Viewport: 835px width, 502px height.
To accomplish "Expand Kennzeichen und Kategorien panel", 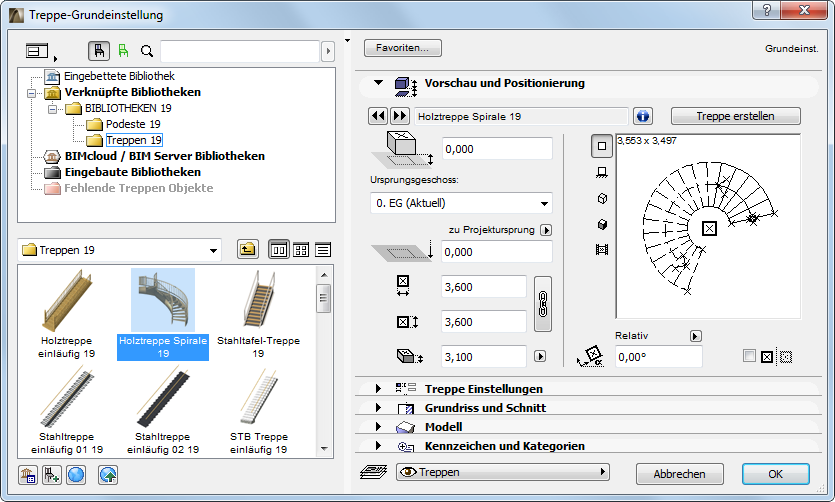I will (x=379, y=446).
